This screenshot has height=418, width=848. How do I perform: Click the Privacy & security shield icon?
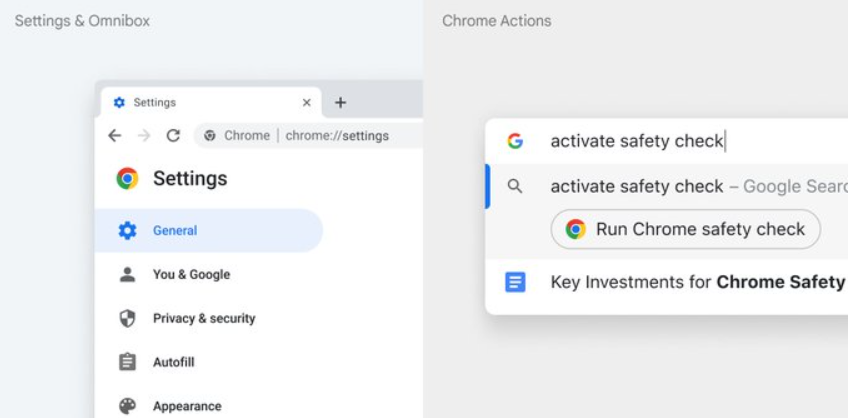click(127, 318)
